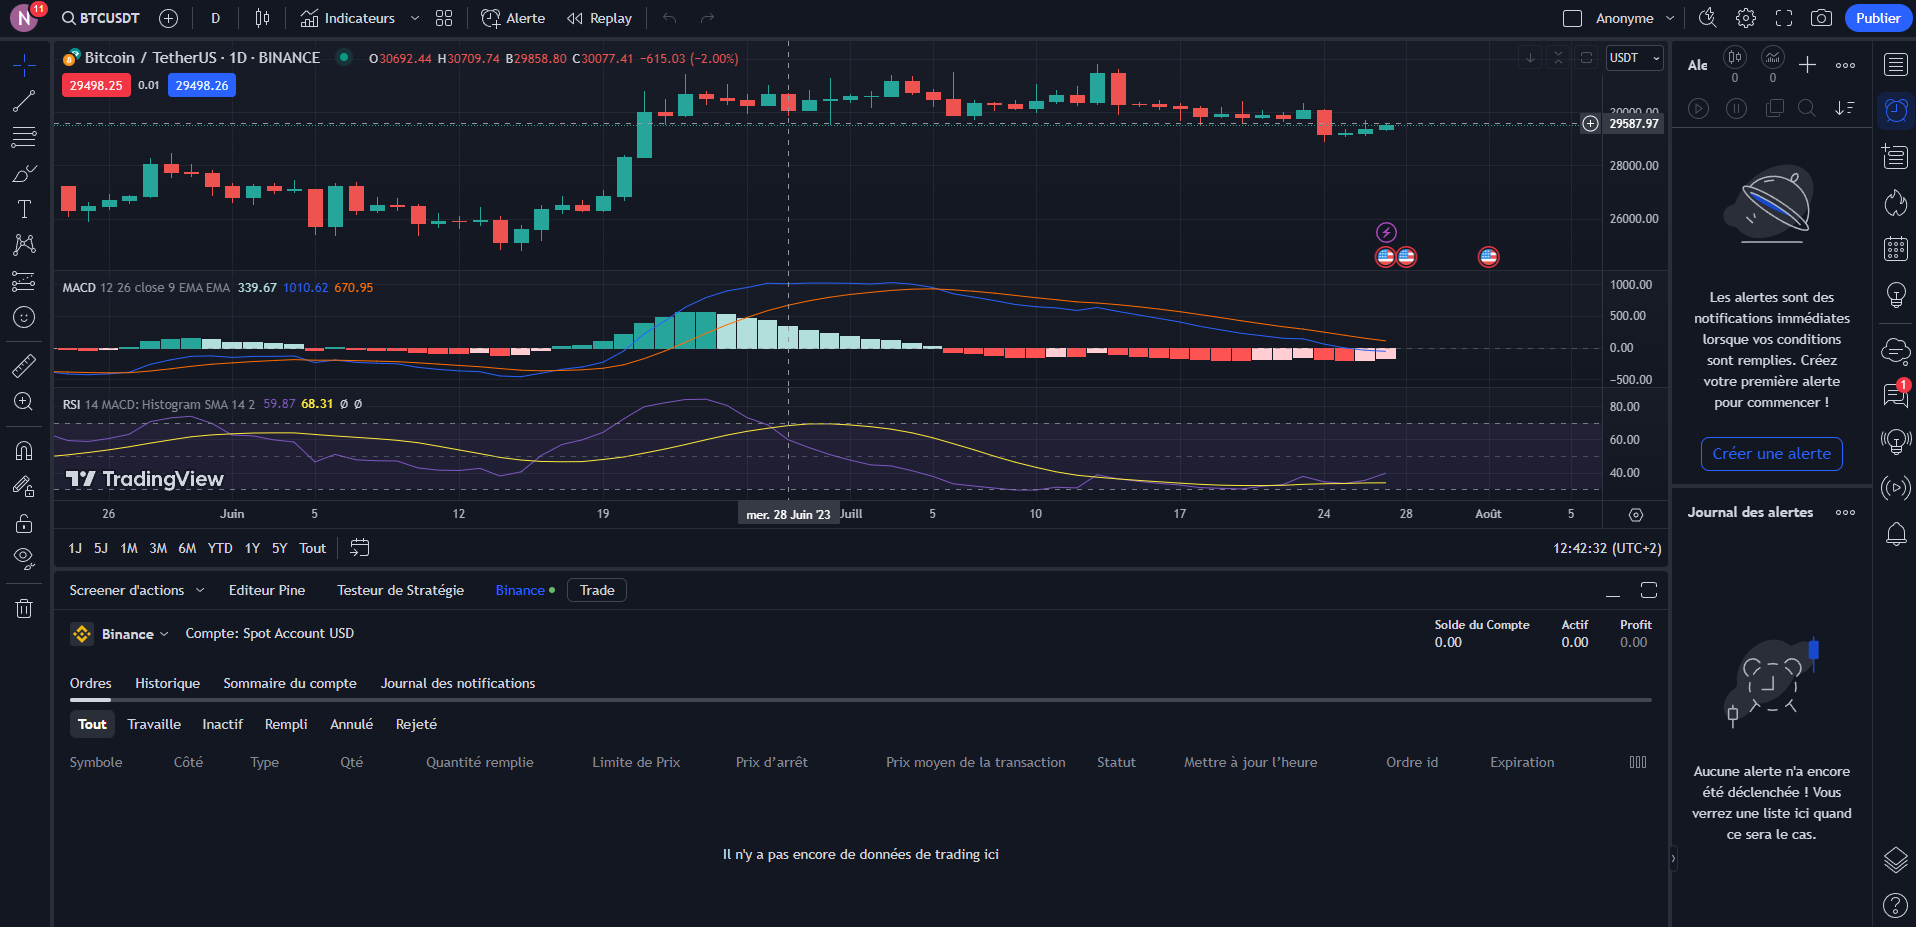1916x927 pixels.
Task: Open the emoji sticker tool
Action: point(24,317)
